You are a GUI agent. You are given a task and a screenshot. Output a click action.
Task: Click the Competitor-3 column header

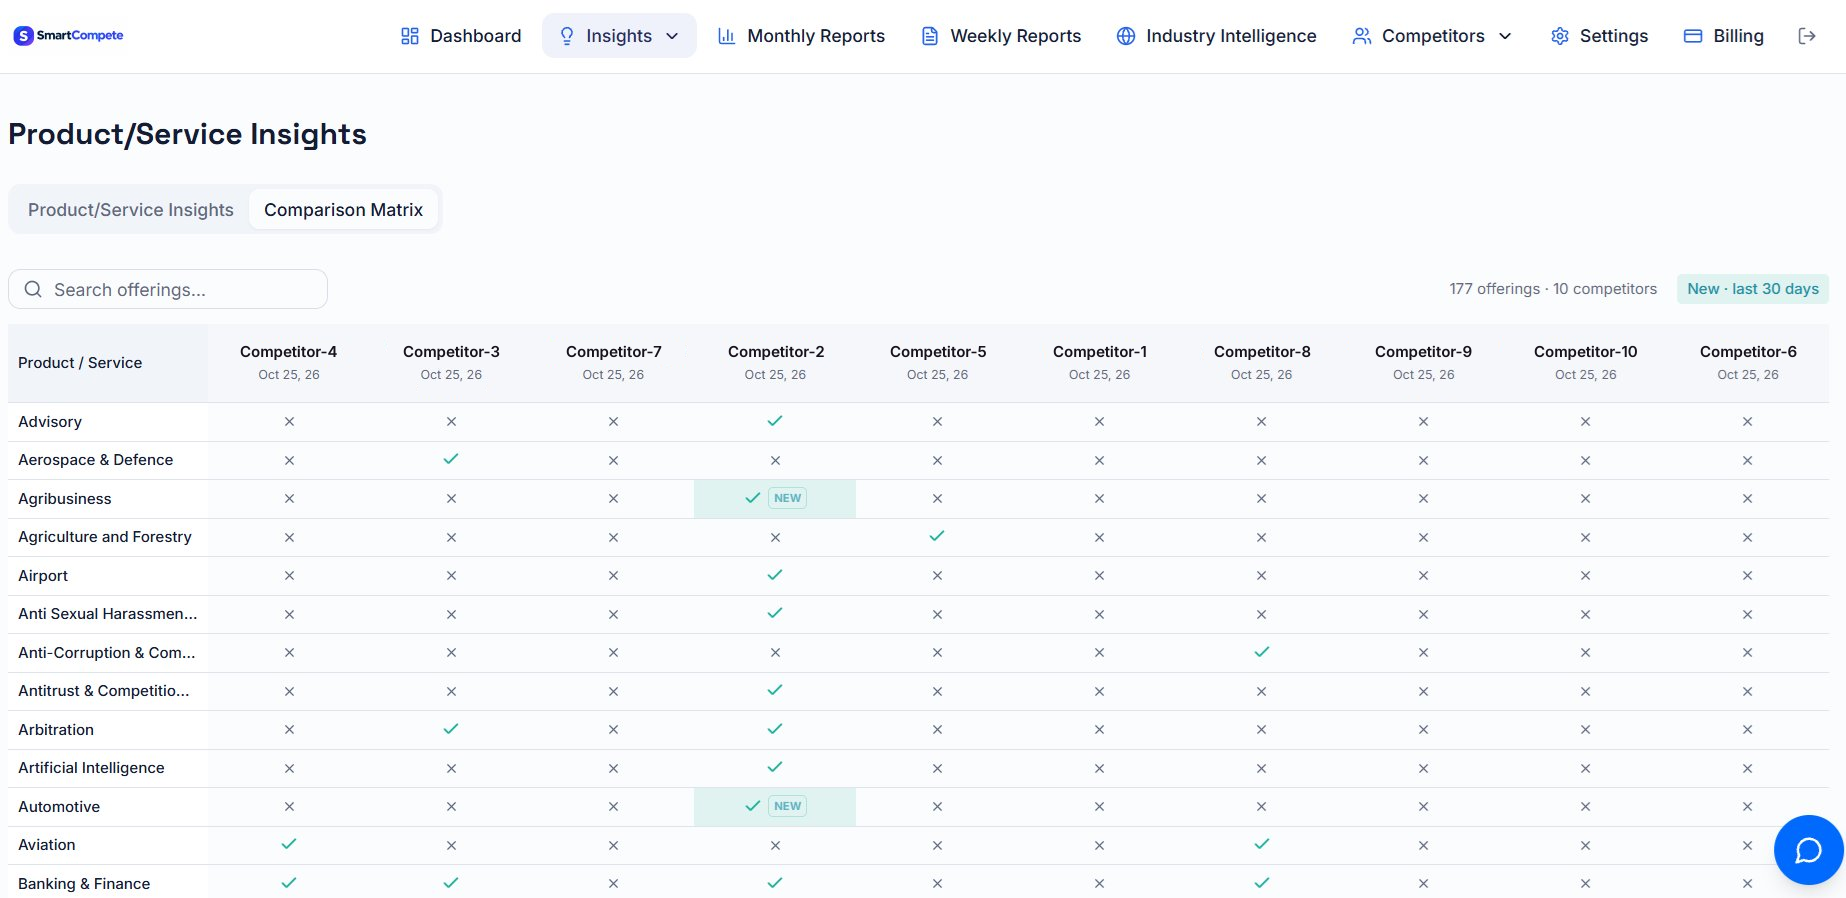point(451,362)
